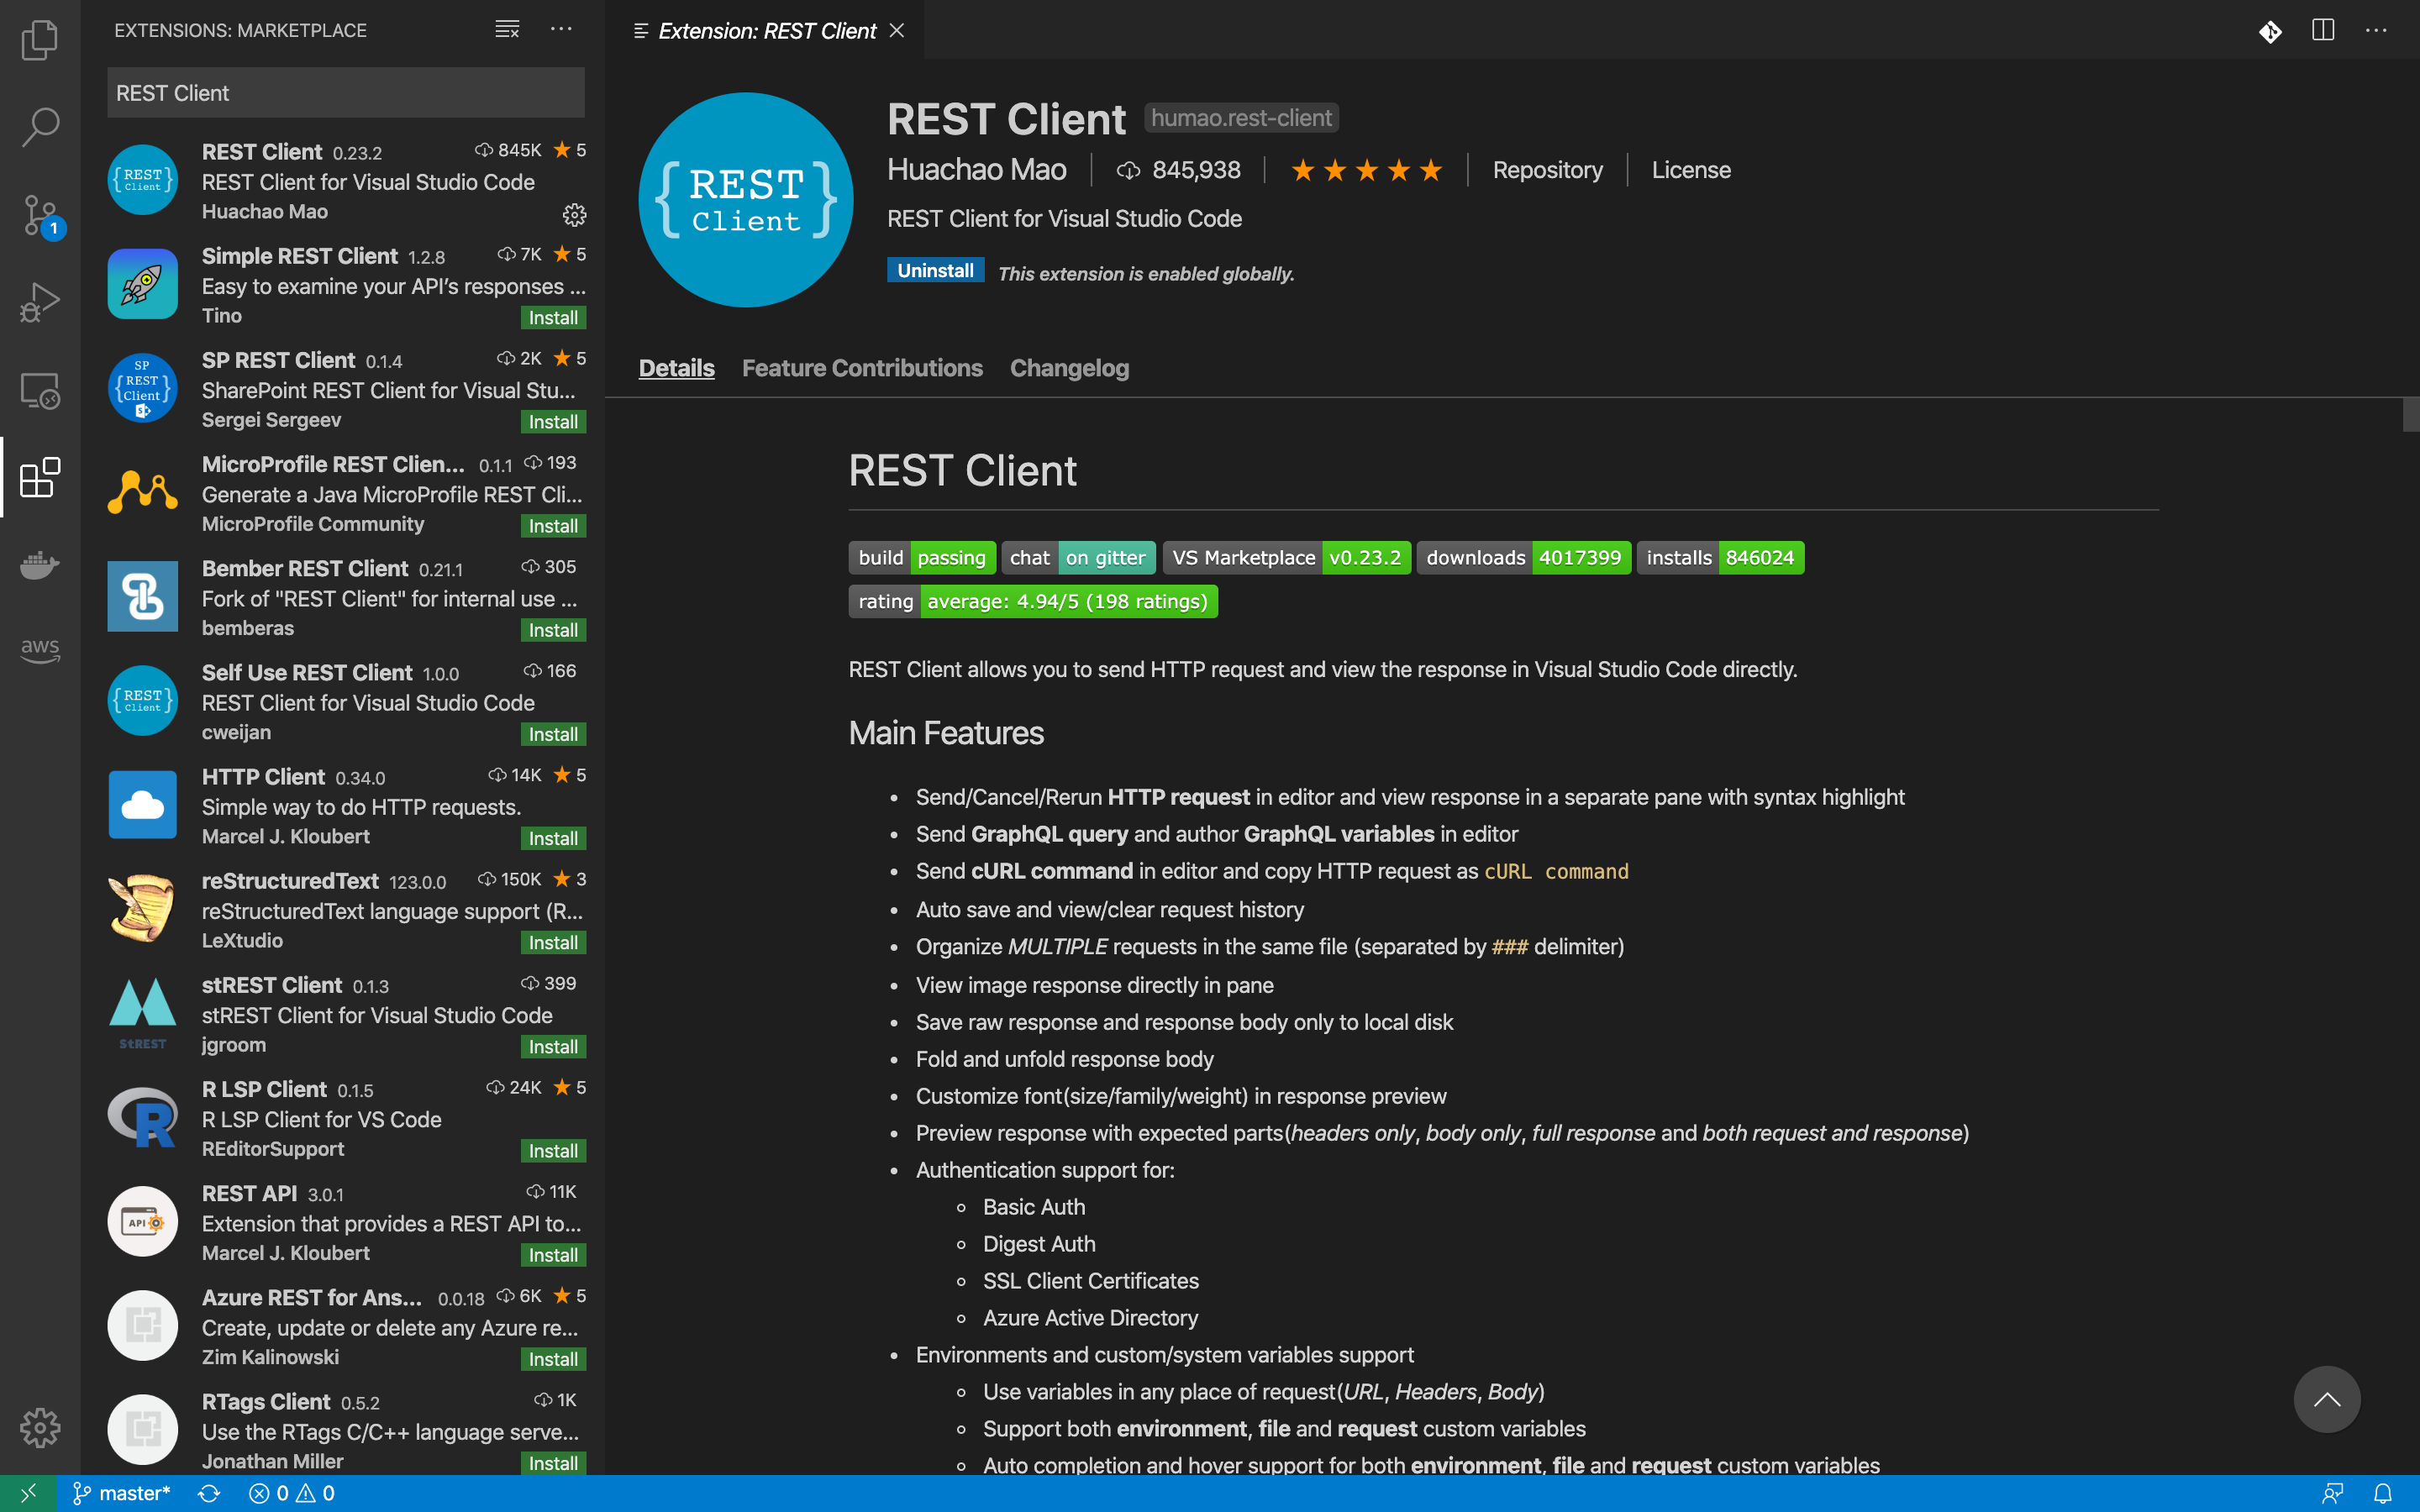Click the installs 846024 badge
This screenshot has width=2420, height=1512.
coord(1720,558)
